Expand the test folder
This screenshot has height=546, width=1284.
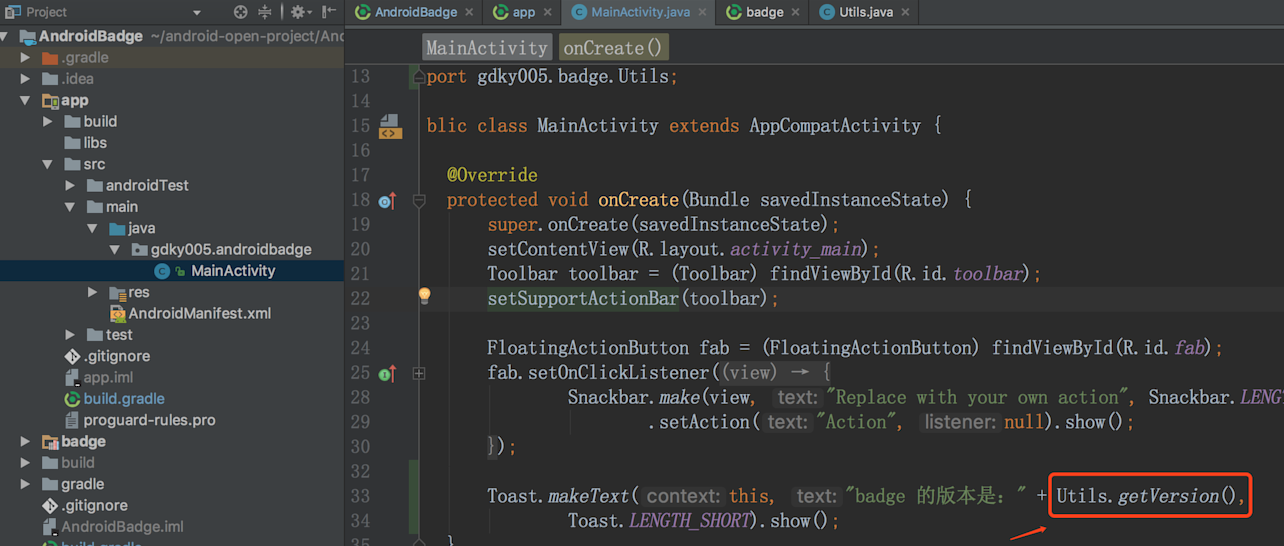click(70, 335)
